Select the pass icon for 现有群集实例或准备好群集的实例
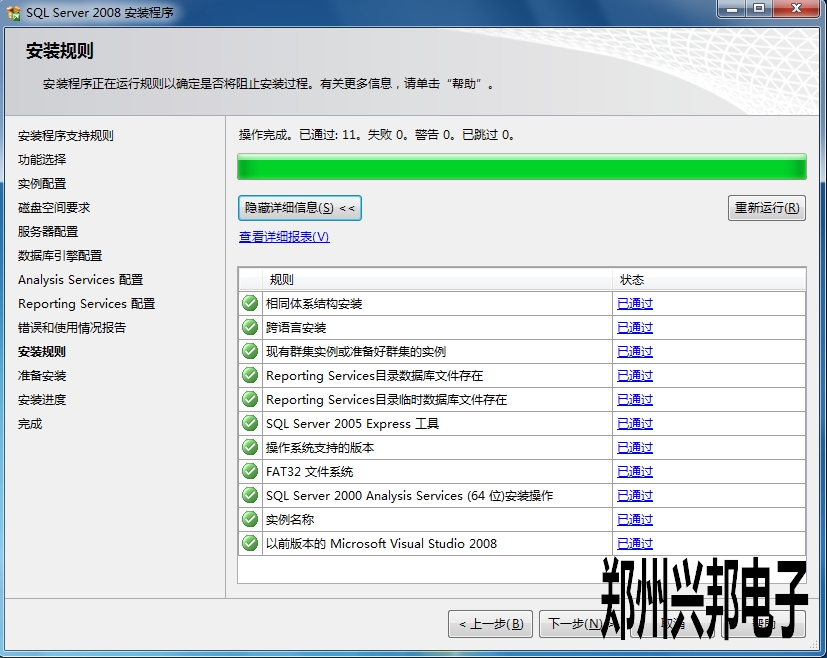 250,351
